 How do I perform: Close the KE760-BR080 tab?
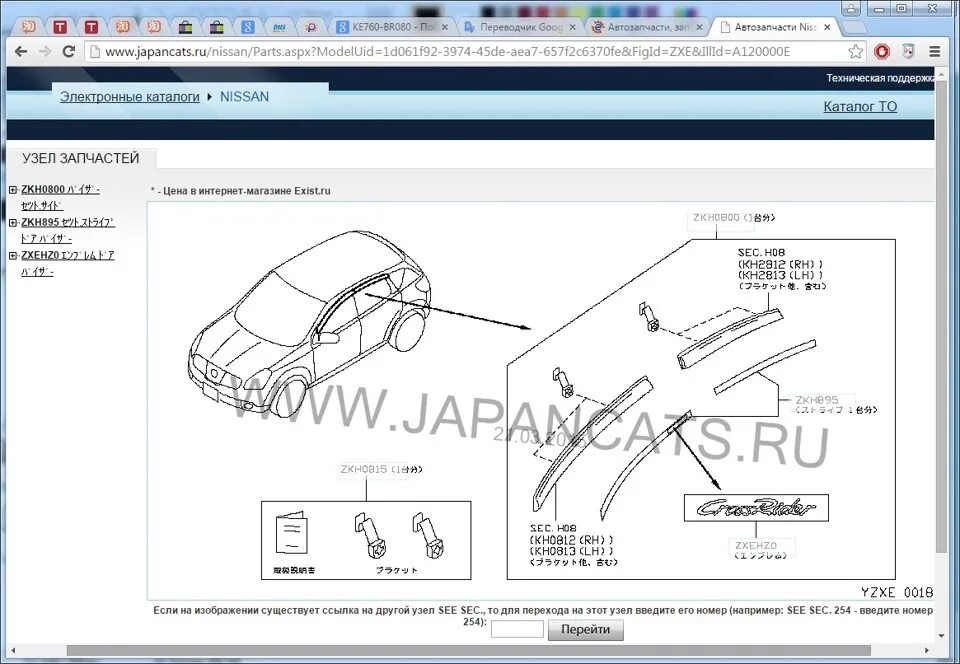coord(445,27)
